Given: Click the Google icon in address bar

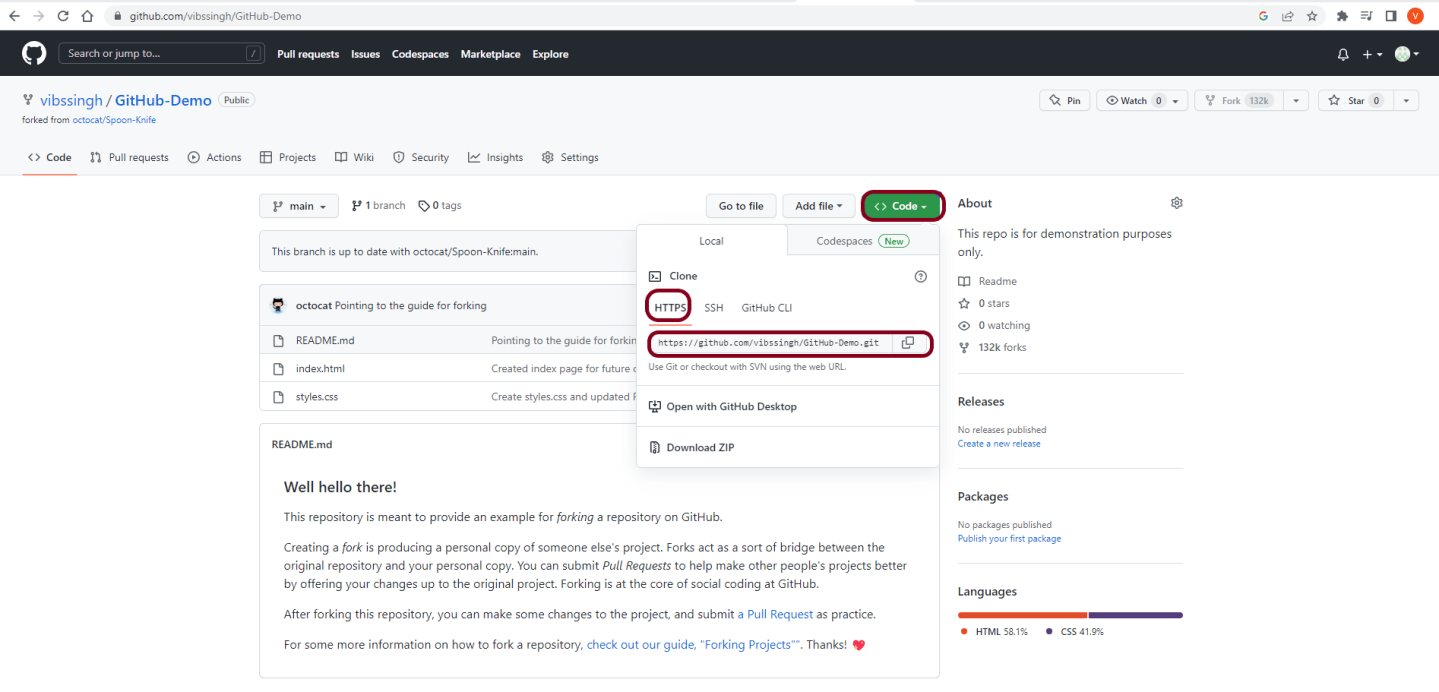Looking at the screenshot, I should pyautogui.click(x=1263, y=16).
